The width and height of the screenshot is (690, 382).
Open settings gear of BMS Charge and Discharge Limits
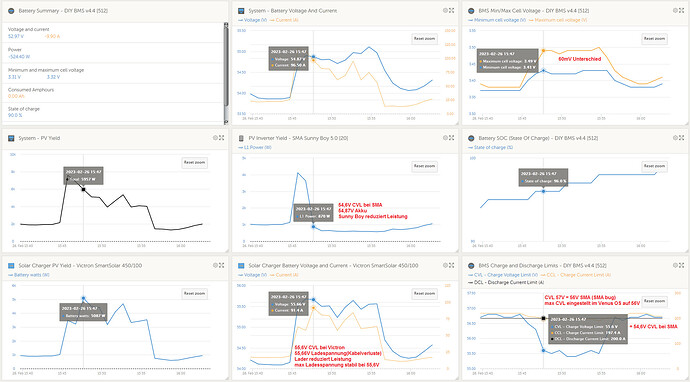[675, 265]
